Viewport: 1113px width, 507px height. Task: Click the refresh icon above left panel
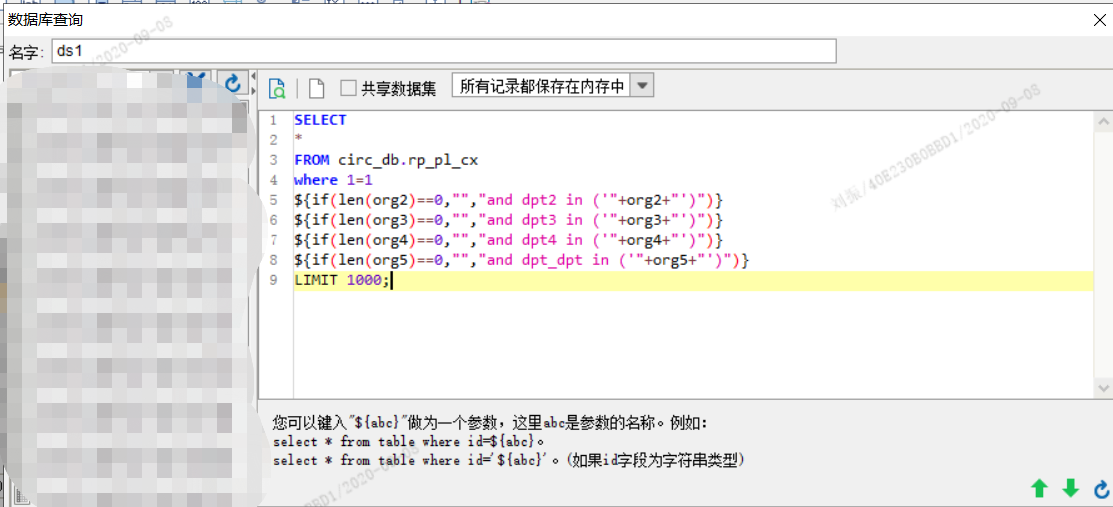(x=232, y=84)
